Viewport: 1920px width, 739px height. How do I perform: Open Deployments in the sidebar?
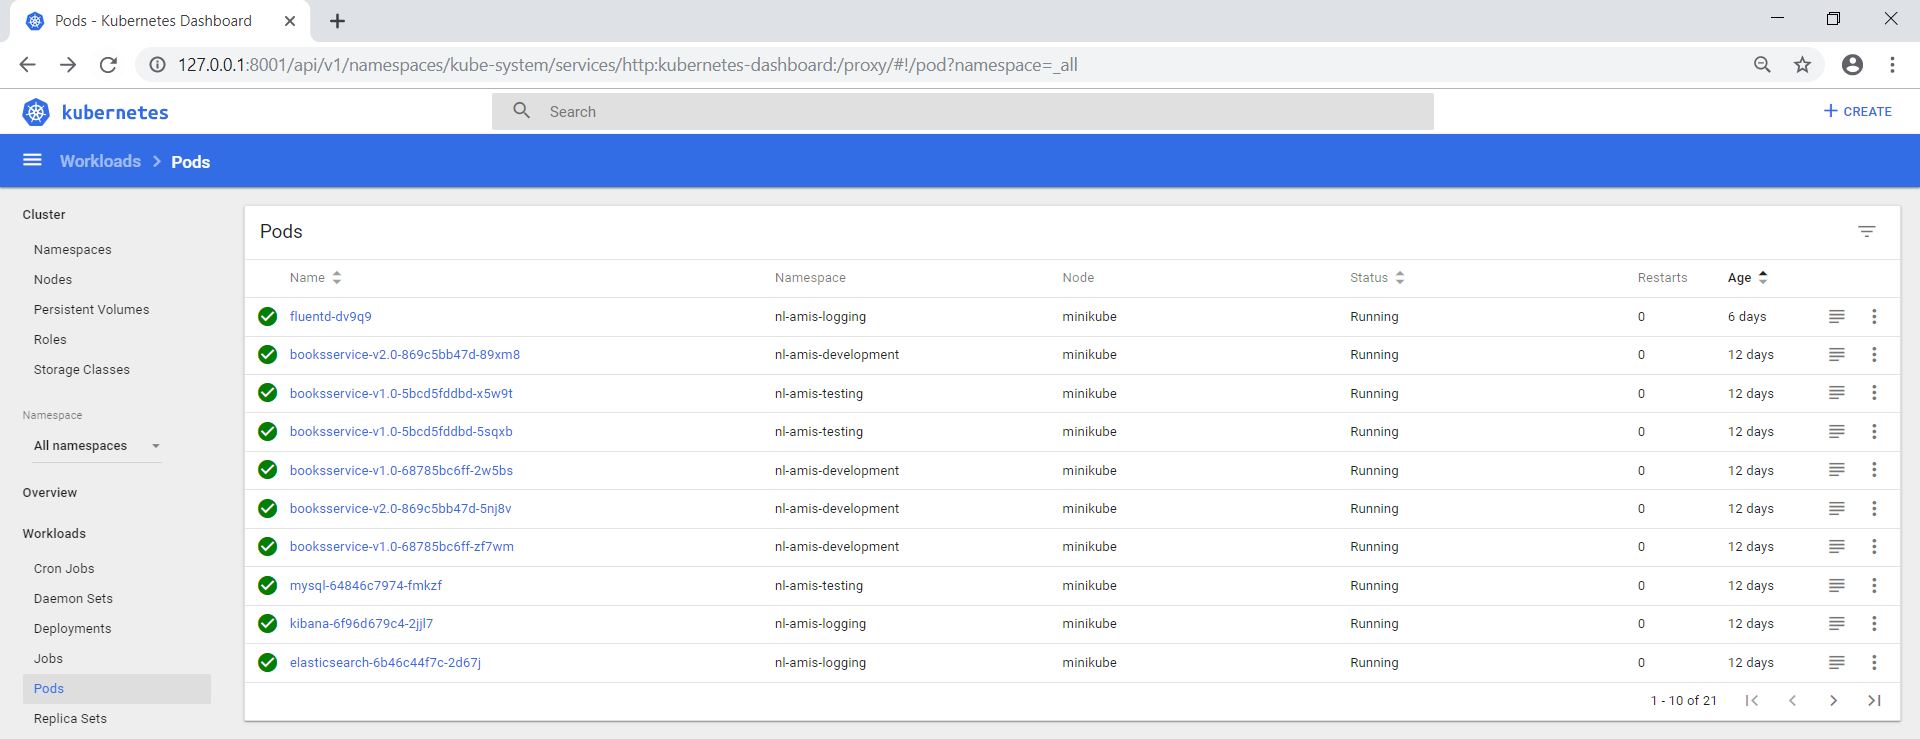click(x=72, y=629)
